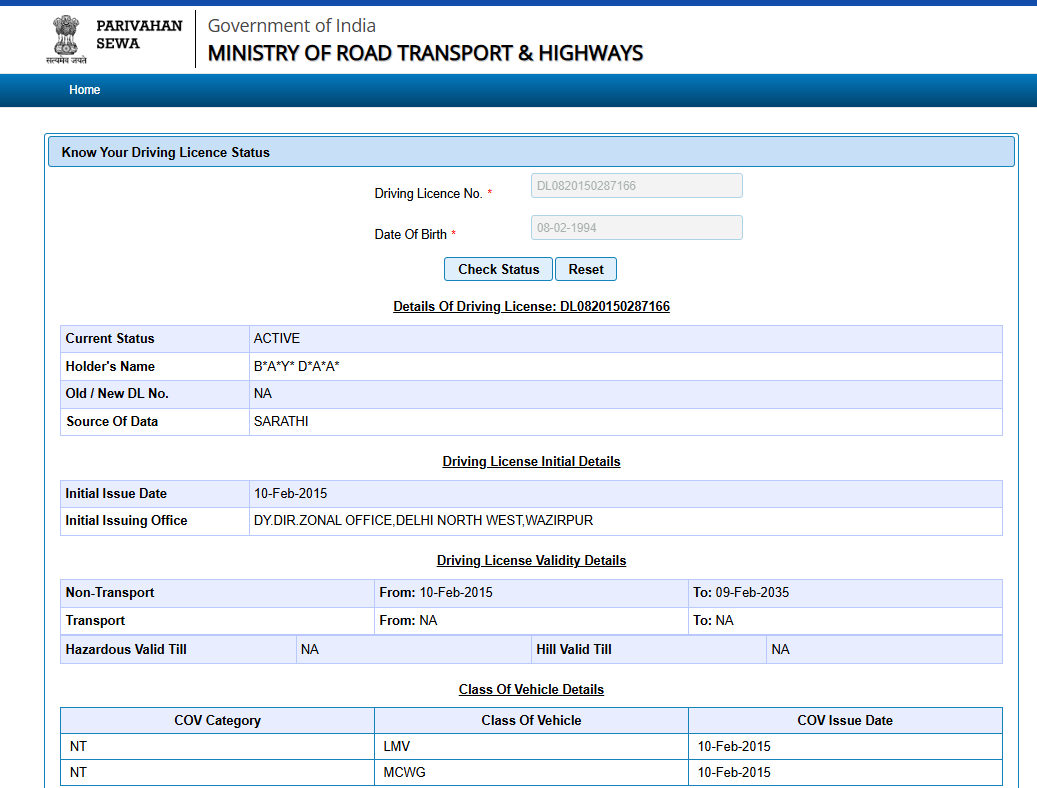1037x788 pixels.
Task: Select the LMV class of vehicle cell
Action: (x=396, y=747)
